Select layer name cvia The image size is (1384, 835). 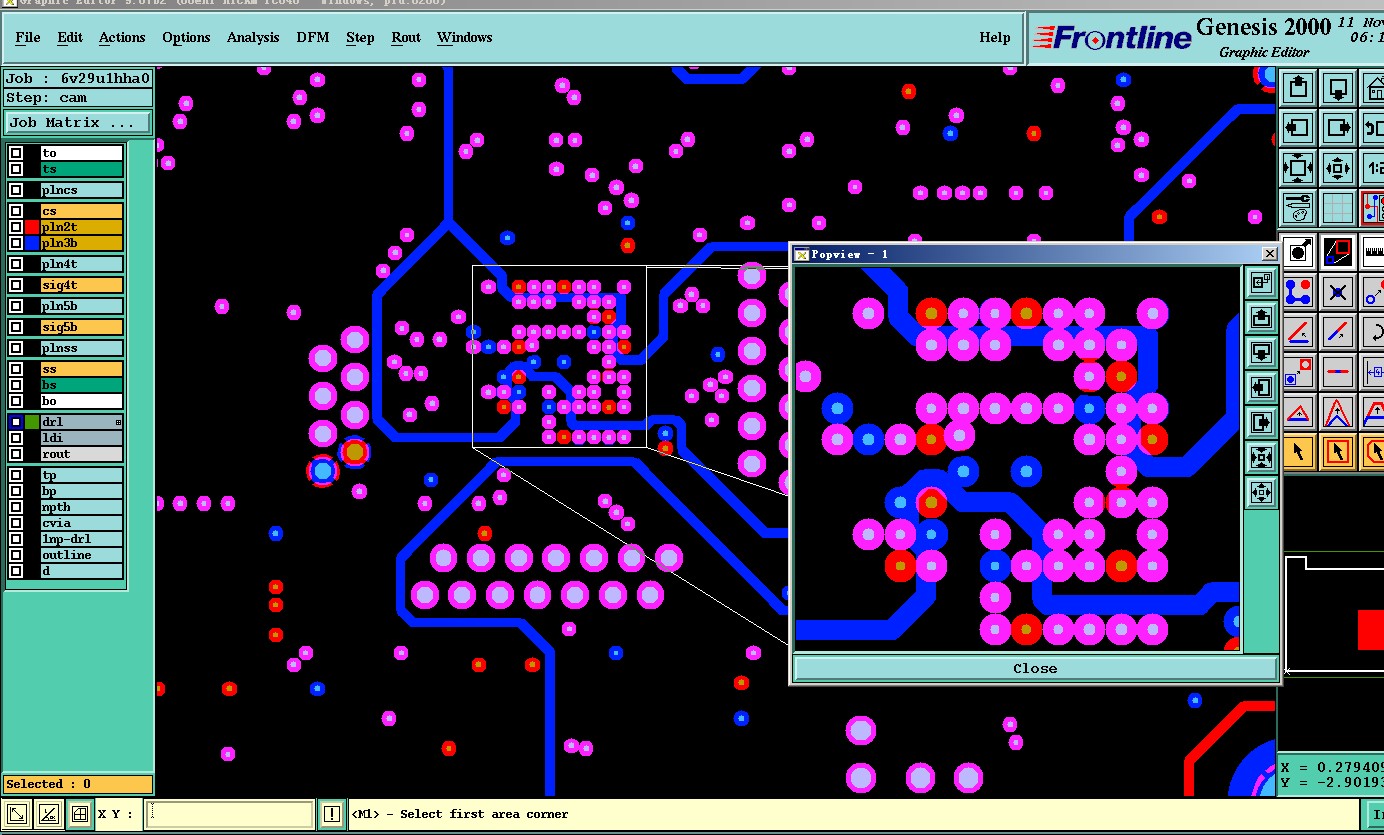[81, 523]
